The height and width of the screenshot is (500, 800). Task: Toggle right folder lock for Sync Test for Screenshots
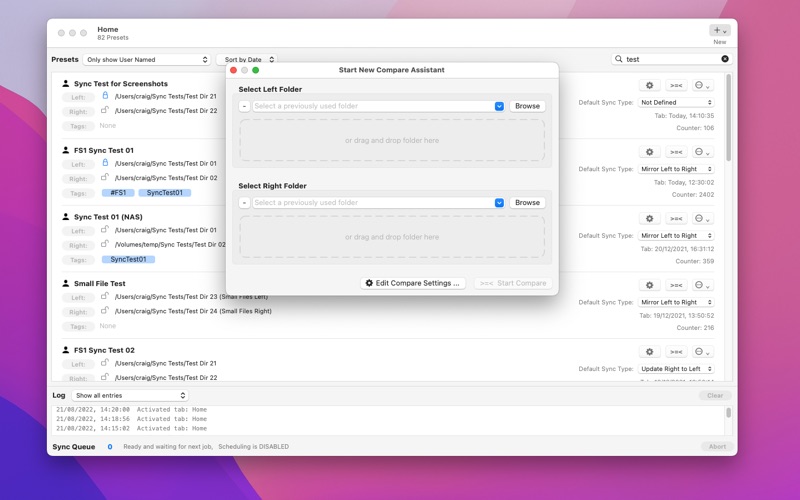(105, 110)
